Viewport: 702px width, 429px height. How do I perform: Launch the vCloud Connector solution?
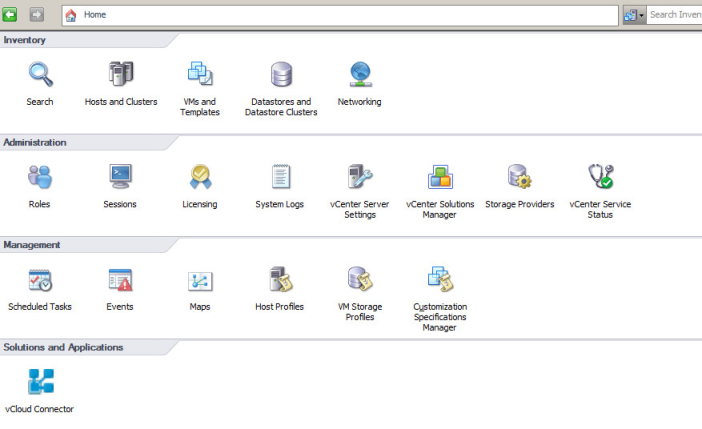41,382
